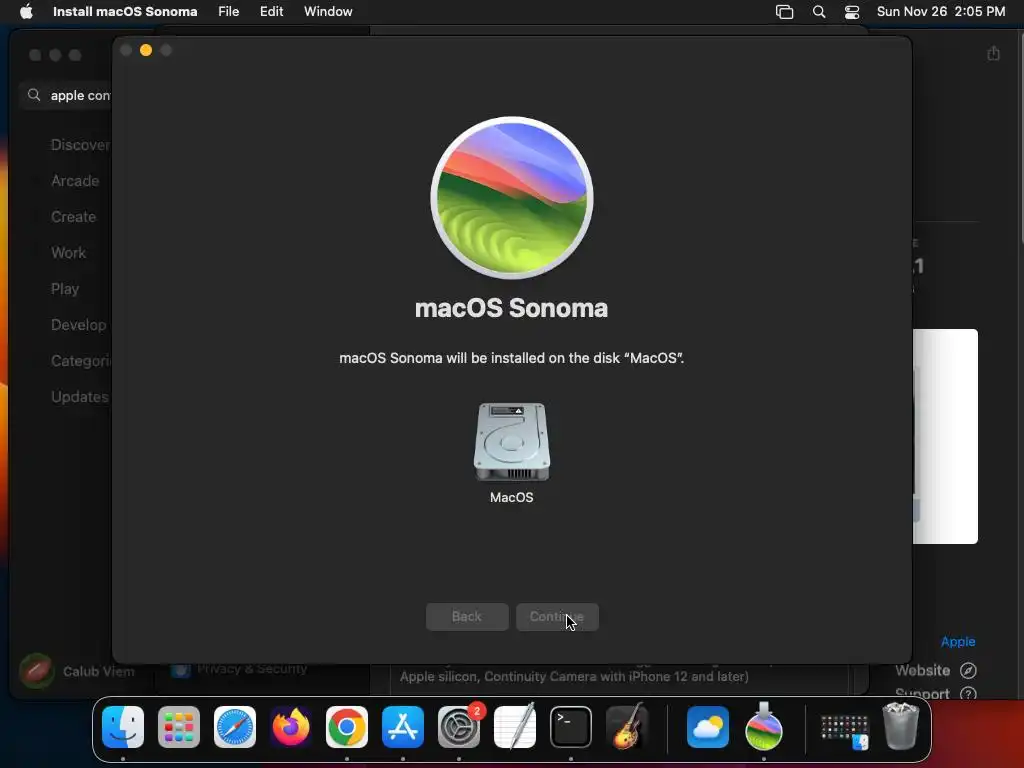
Task: Open the Apple menu
Action: coord(26,11)
